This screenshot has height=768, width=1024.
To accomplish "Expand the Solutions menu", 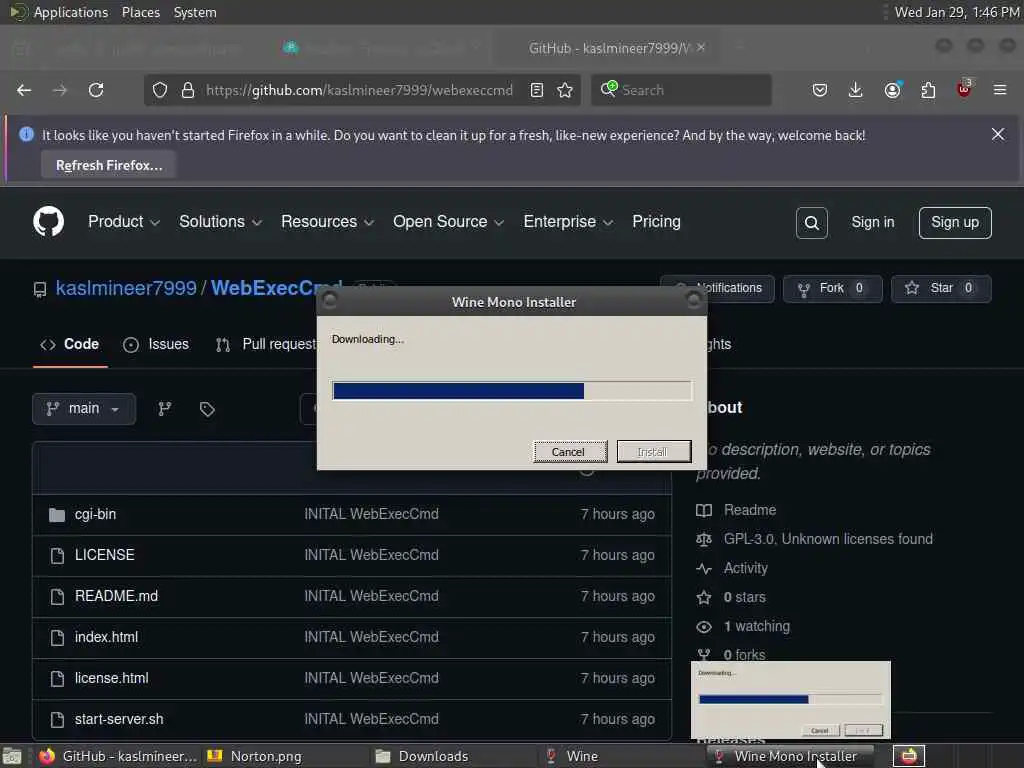I will [220, 222].
